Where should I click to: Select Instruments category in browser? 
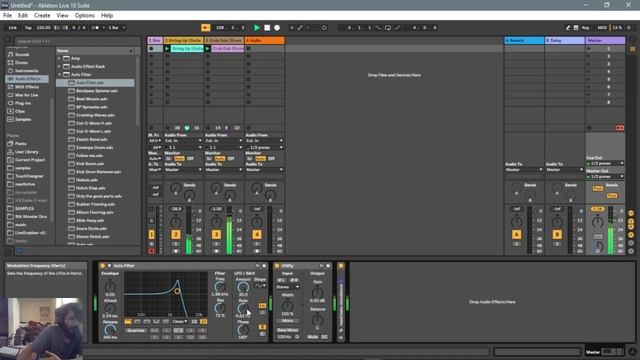(x=27, y=71)
